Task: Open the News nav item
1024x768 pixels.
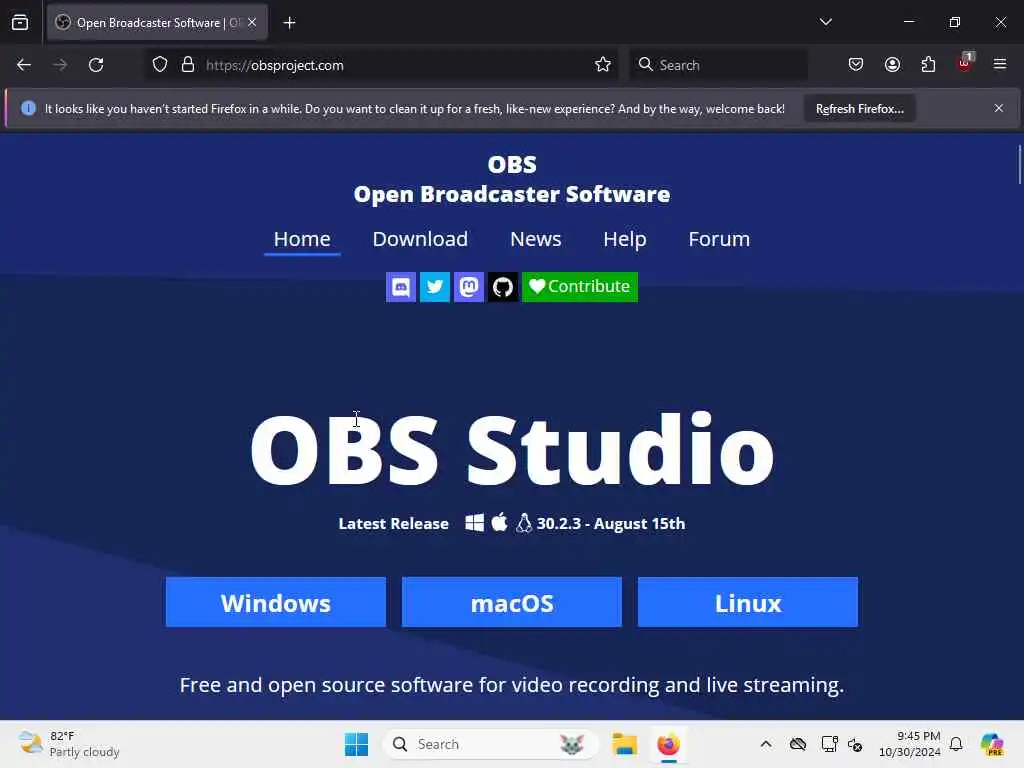Action: tap(536, 239)
